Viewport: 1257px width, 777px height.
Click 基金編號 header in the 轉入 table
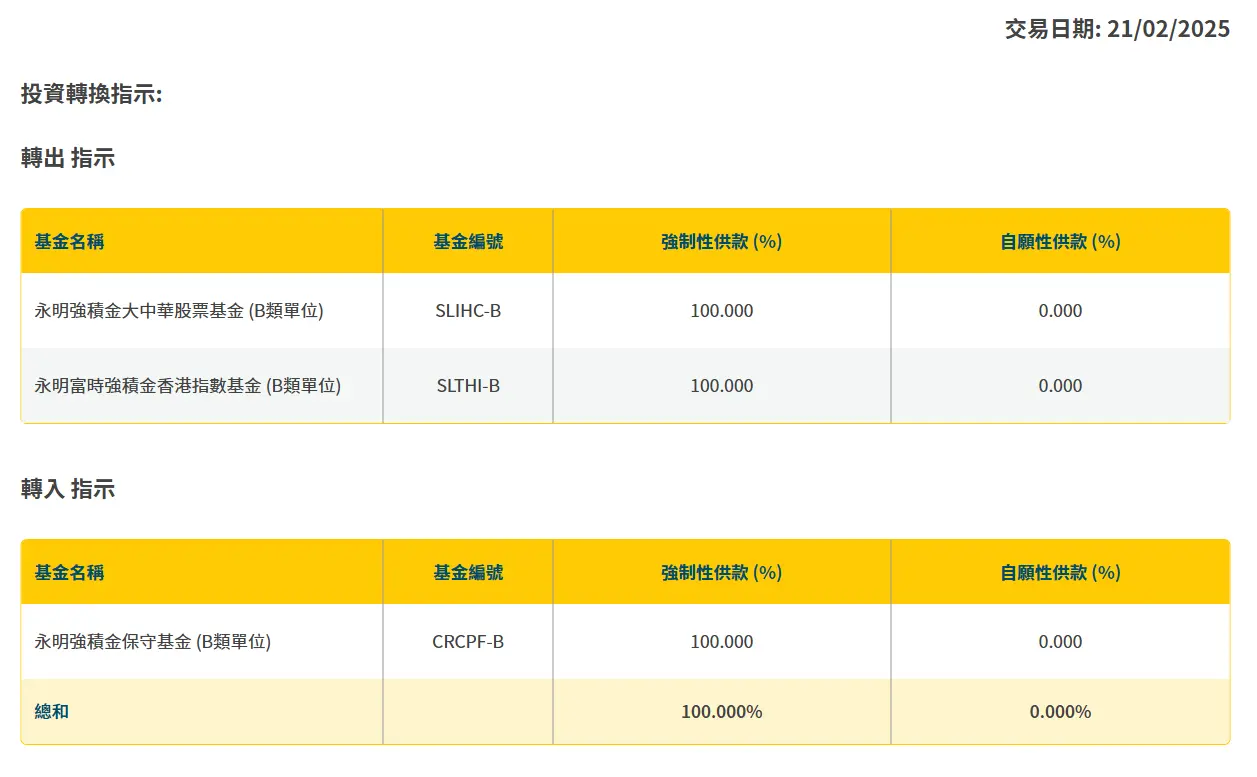pyautogui.click(x=468, y=572)
